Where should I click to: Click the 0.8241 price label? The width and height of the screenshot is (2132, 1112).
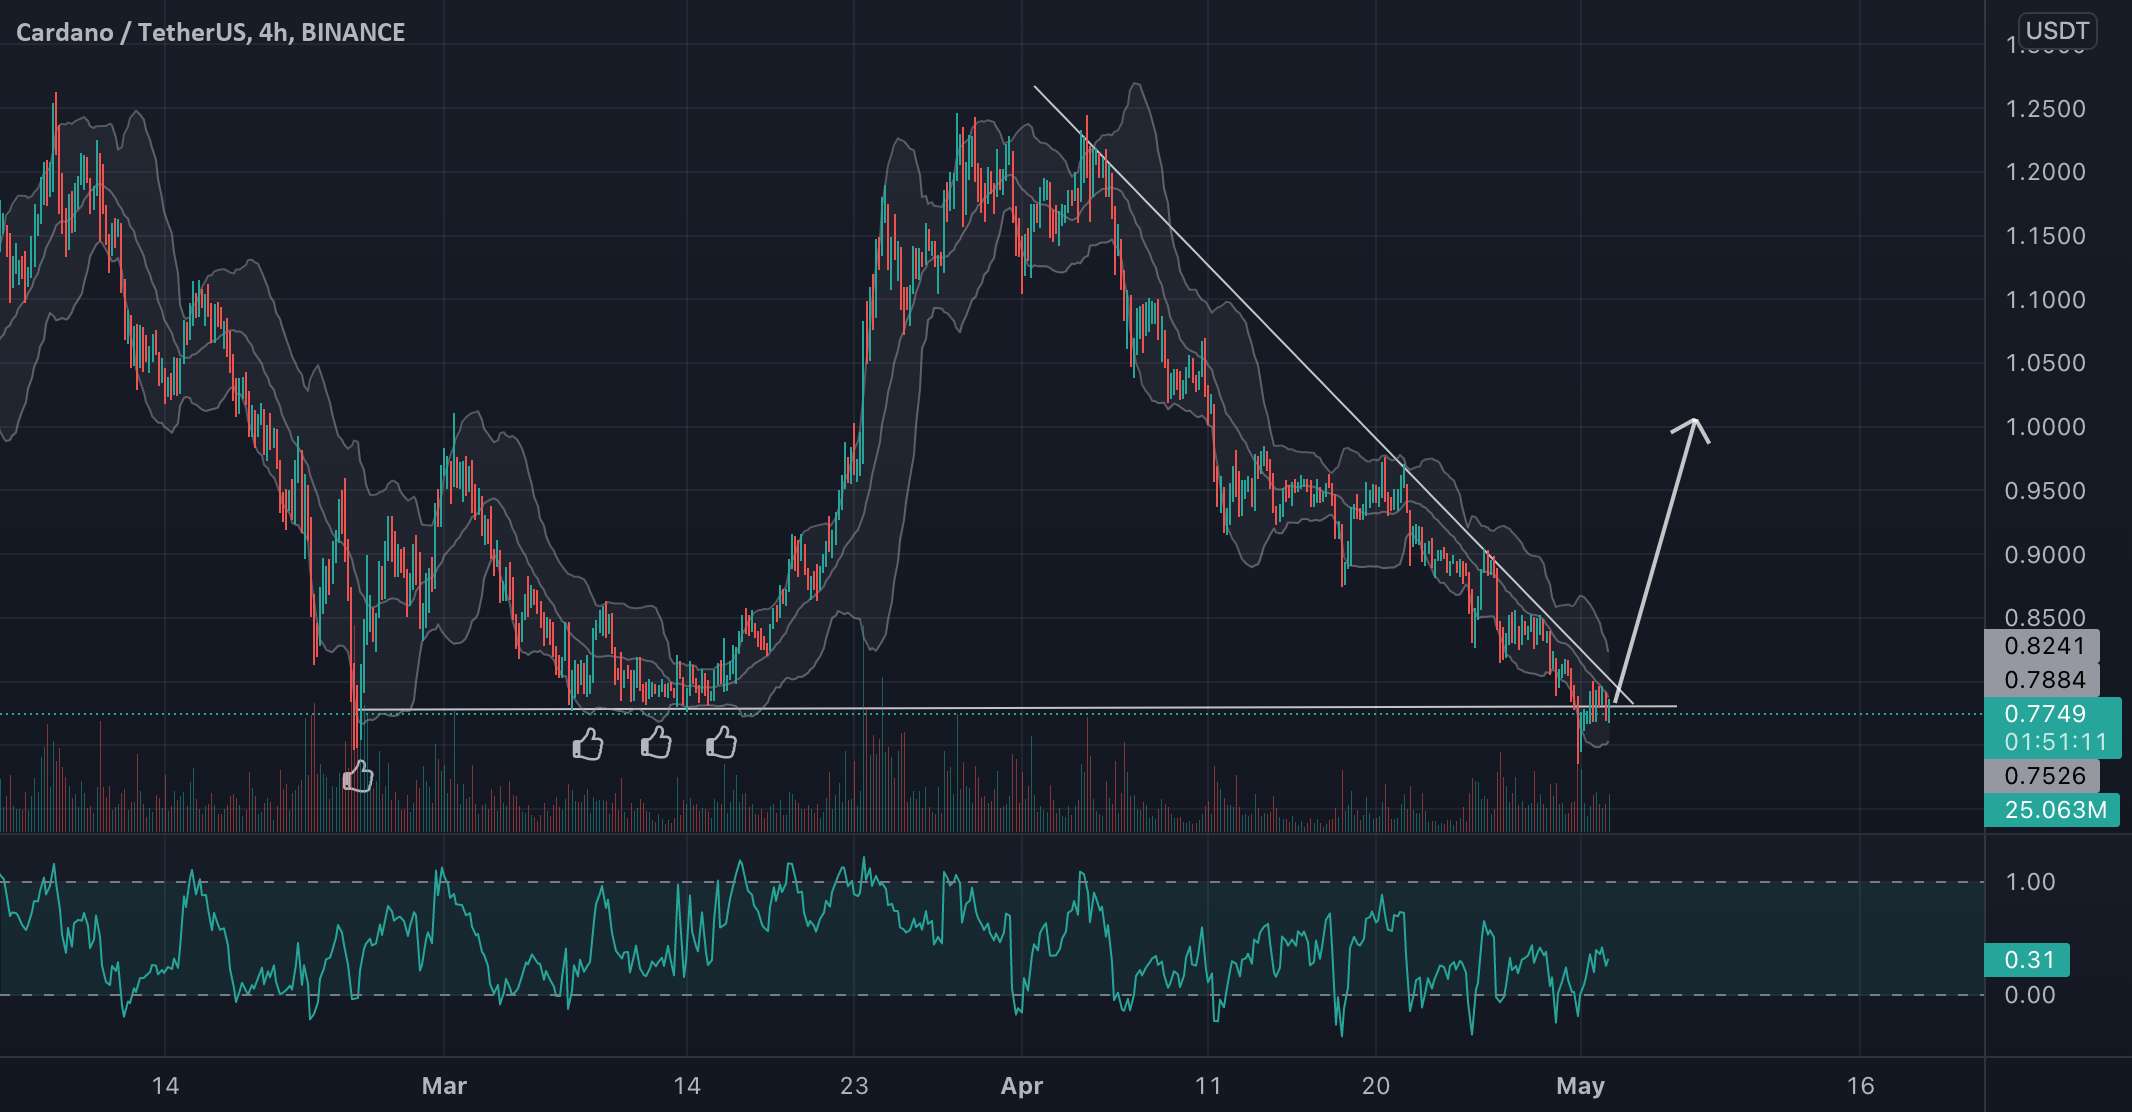(x=2042, y=646)
